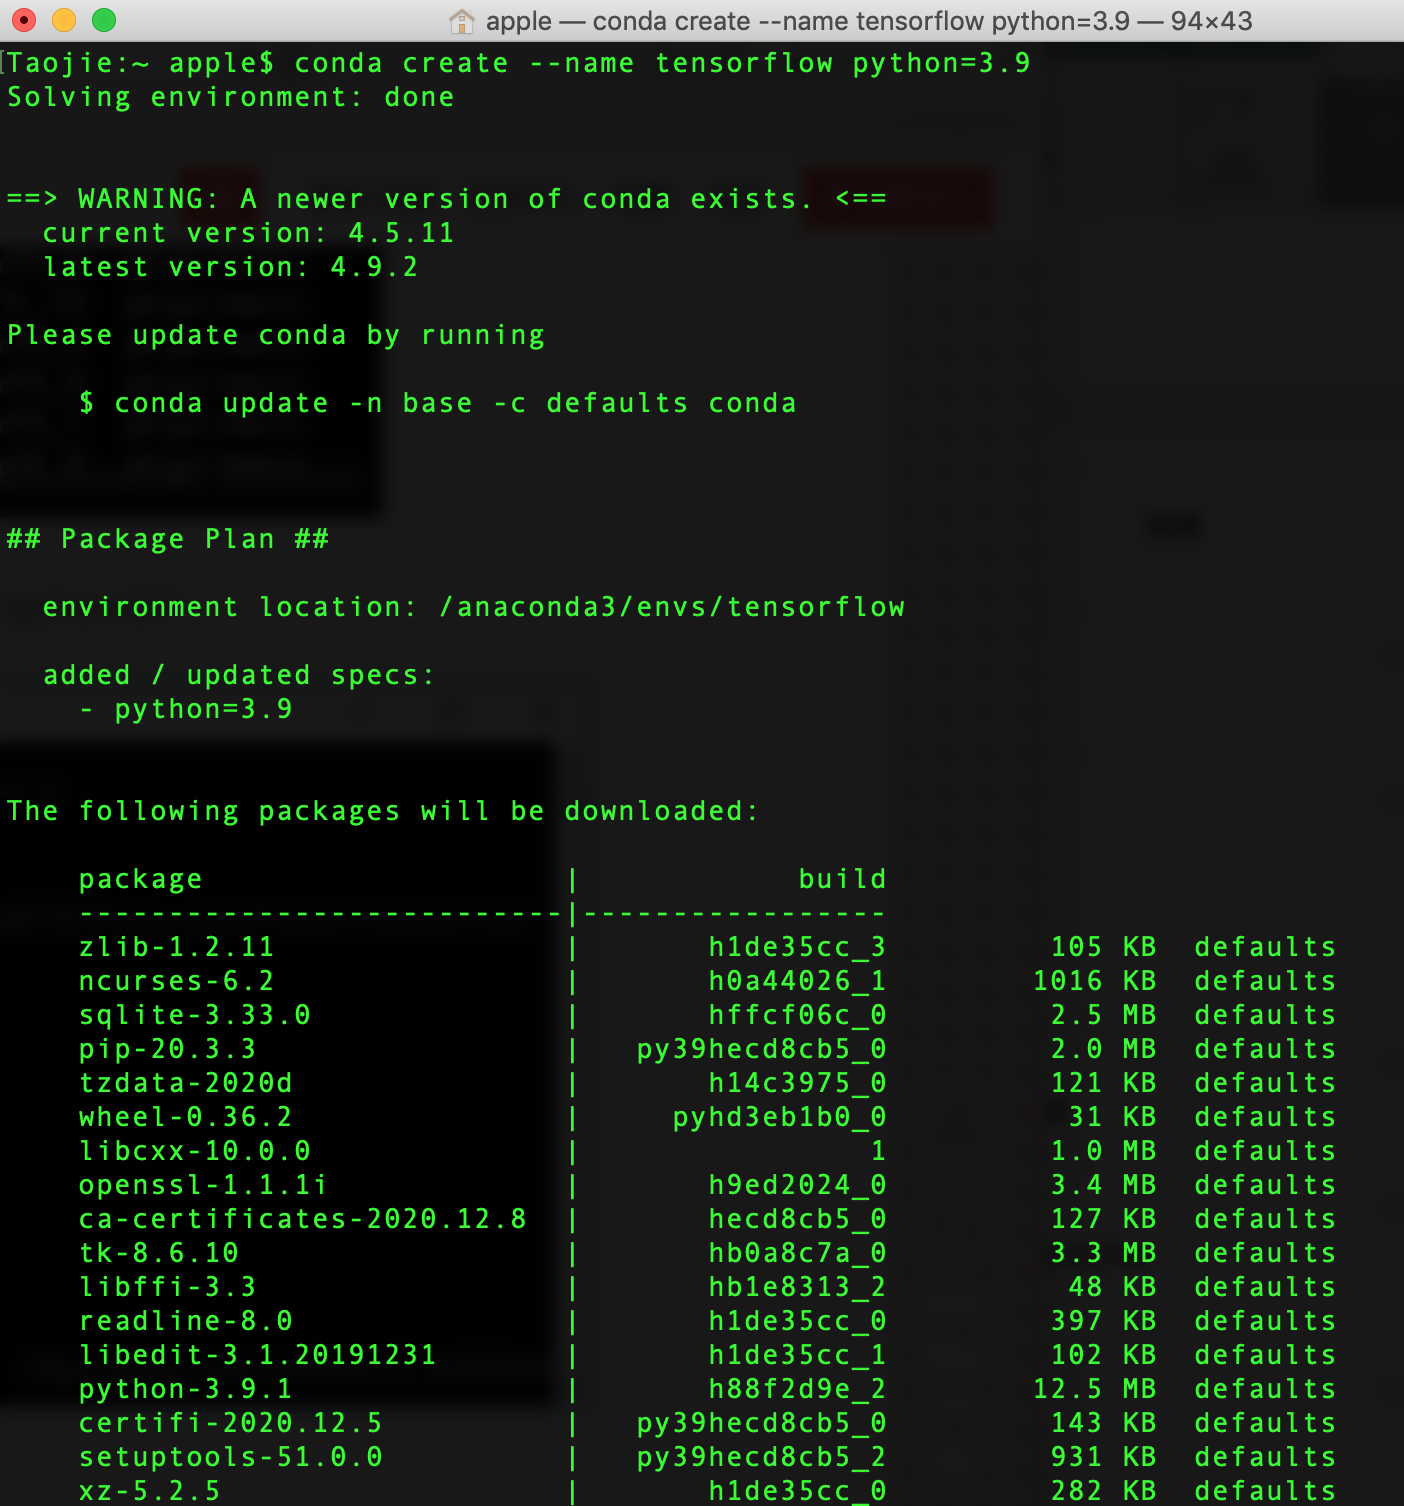Click package name openssl-1.1.1i
This screenshot has width=1404, height=1506.
click(203, 1185)
